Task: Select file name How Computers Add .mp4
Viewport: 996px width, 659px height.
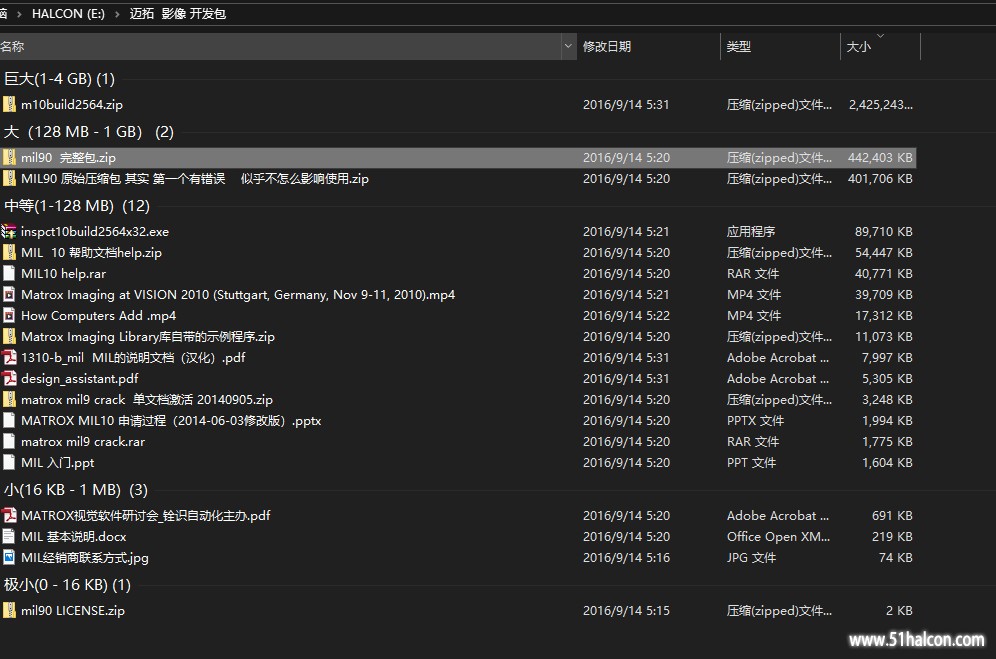Action: click(98, 315)
